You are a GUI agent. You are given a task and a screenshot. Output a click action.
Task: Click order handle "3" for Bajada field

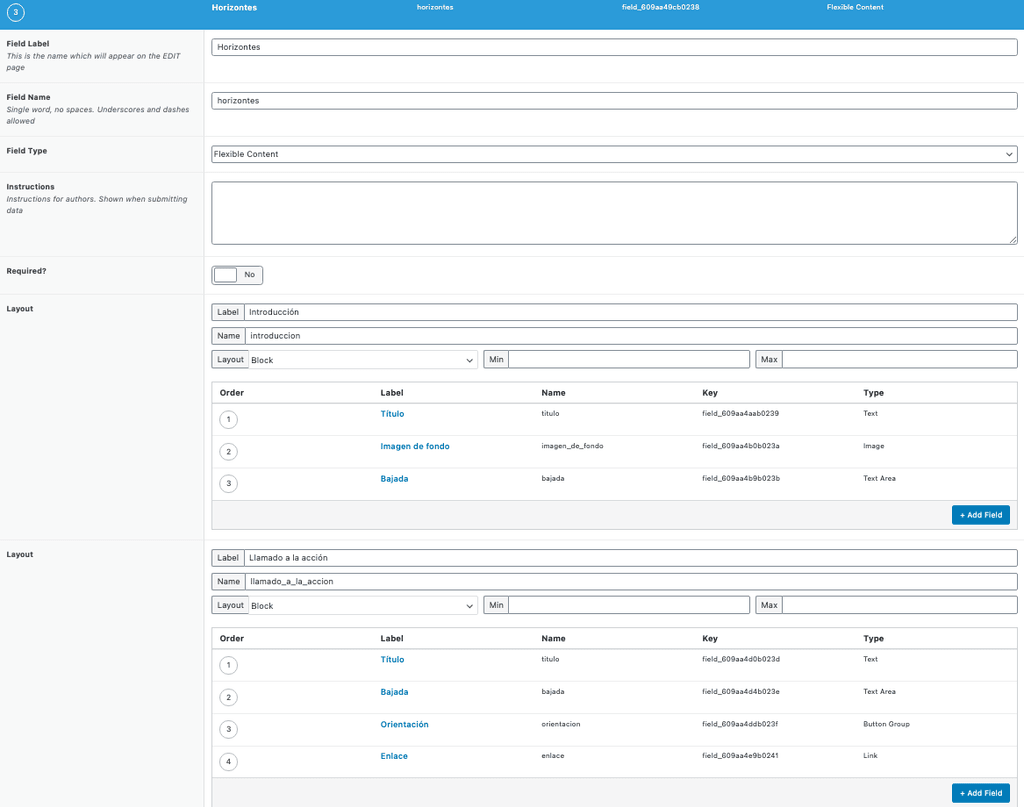pos(228,483)
